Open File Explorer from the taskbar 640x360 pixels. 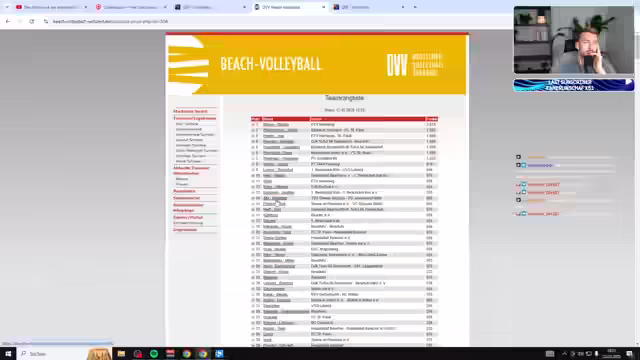121,353
